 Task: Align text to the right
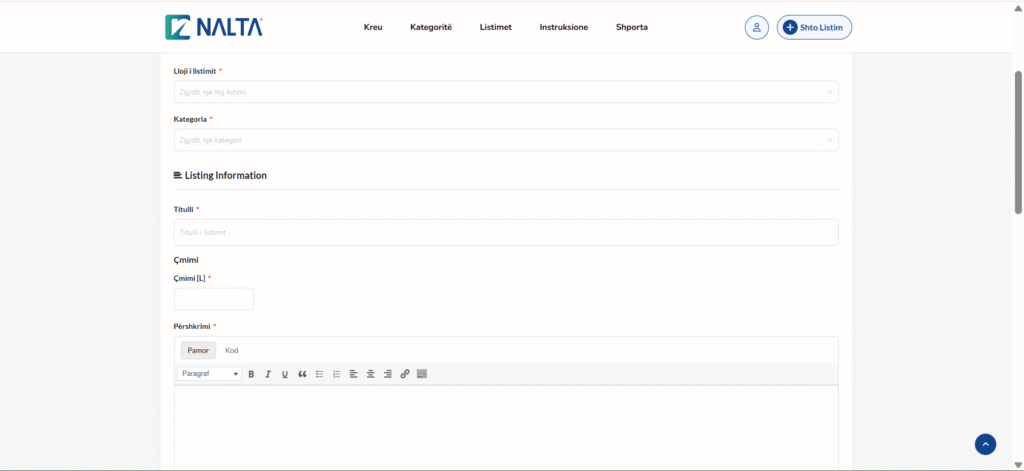click(x=387, y=374)
